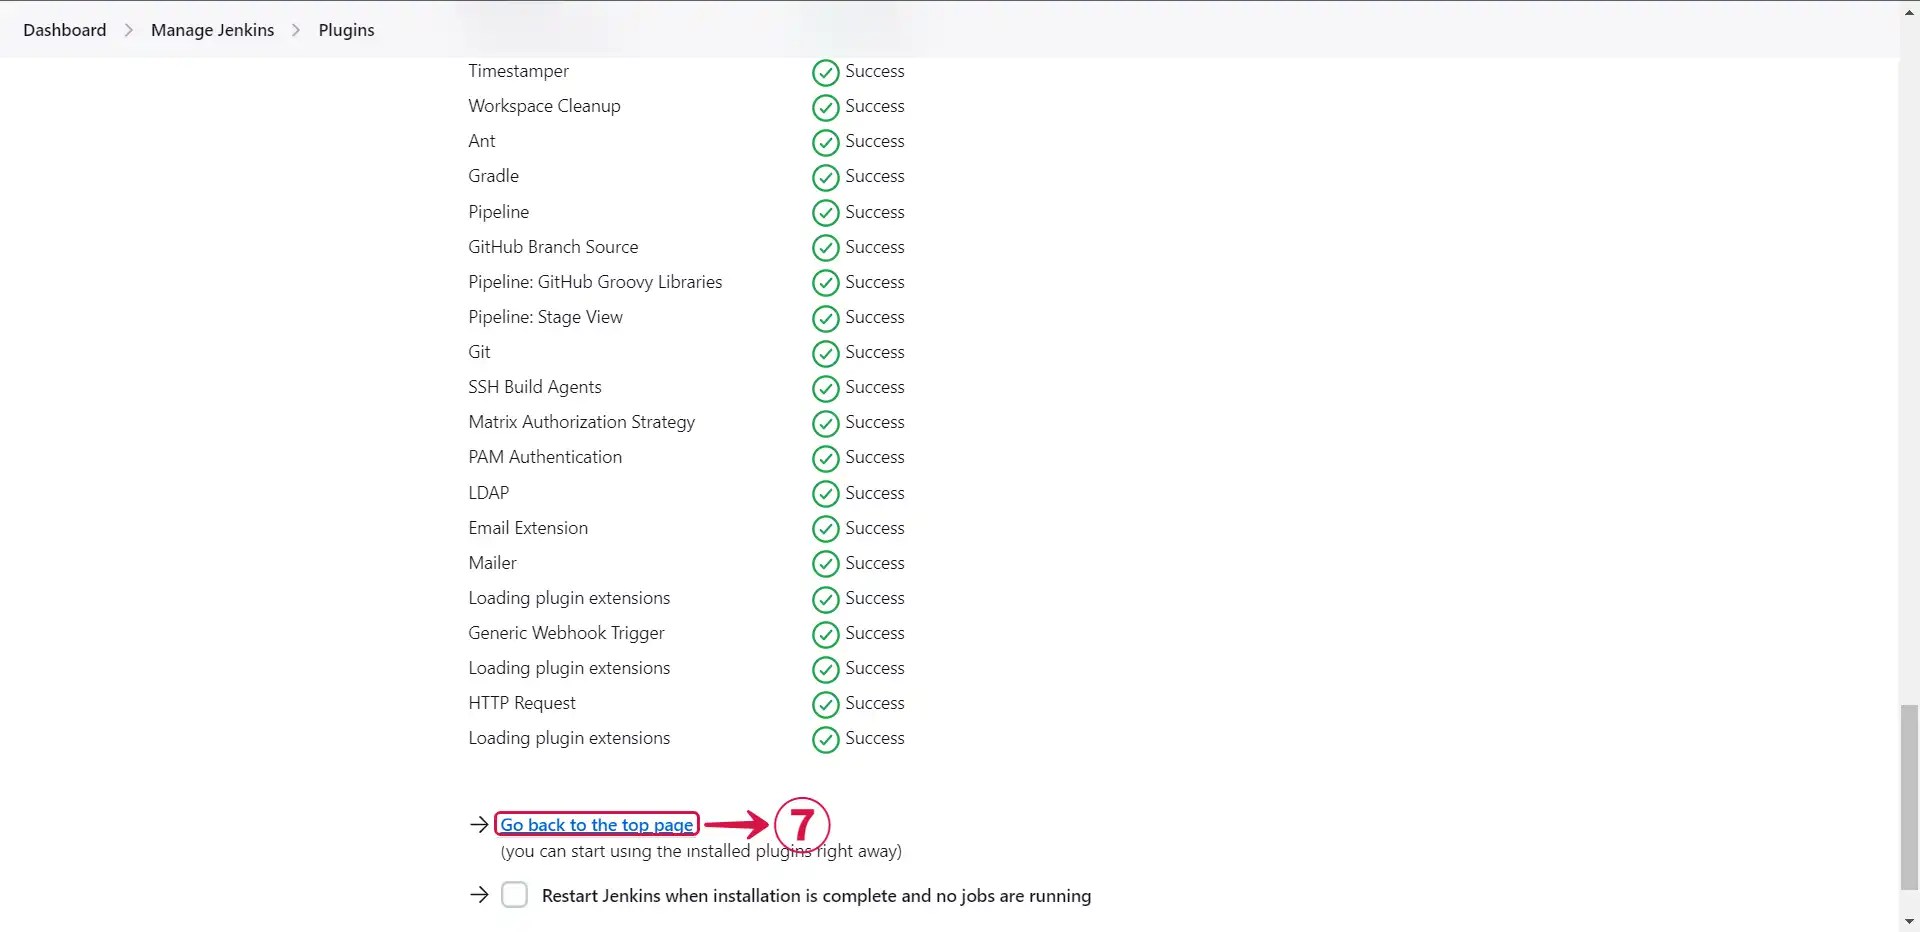Screen dimensions: 1920x932
Task: Select the Matrix Authorization Strategy check icon
Action: pyautogui.click(x=825, y=424)
